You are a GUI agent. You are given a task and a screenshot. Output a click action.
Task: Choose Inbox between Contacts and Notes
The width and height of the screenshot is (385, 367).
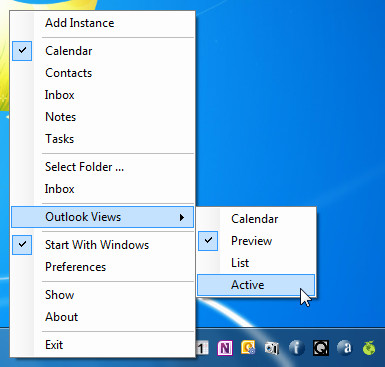point(102,95)
